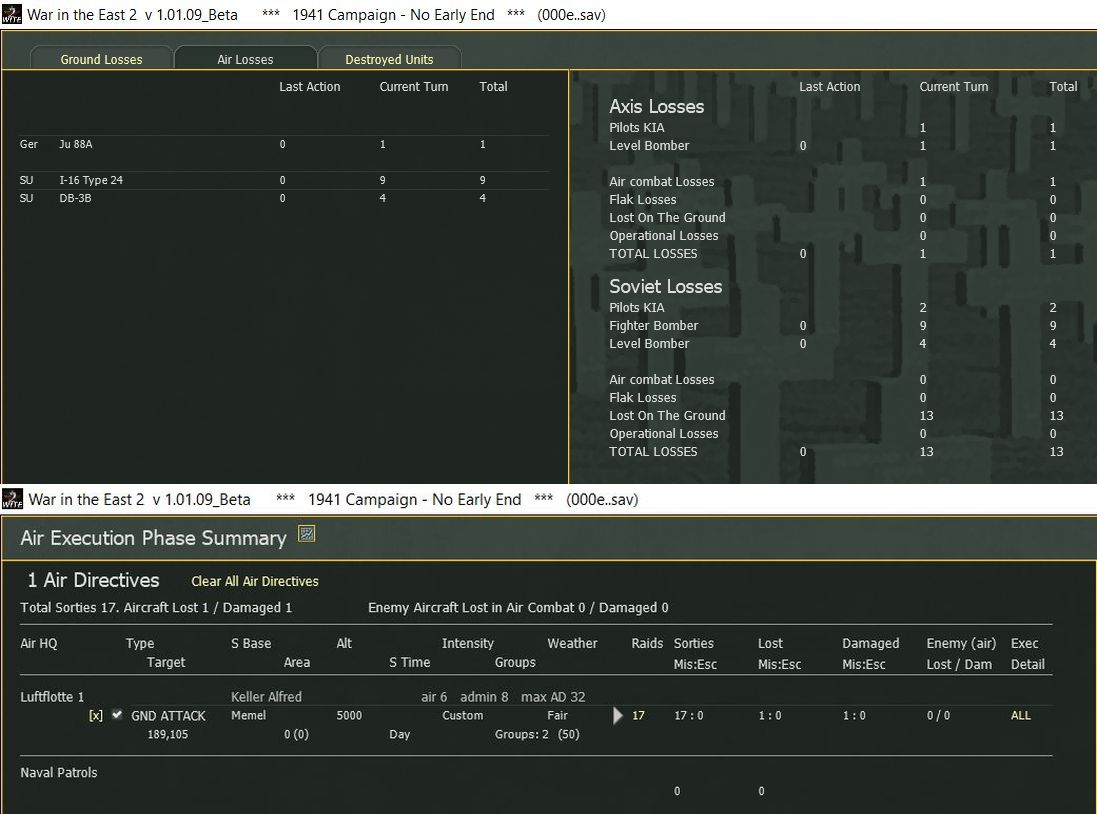The image size is (1097, 814).
Task: Select the DB-3B losses row
Action: pos(284,198)
